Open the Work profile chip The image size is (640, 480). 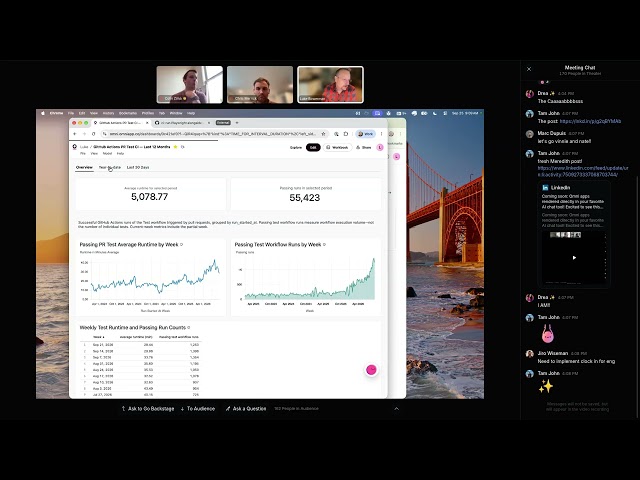(366, 134)
